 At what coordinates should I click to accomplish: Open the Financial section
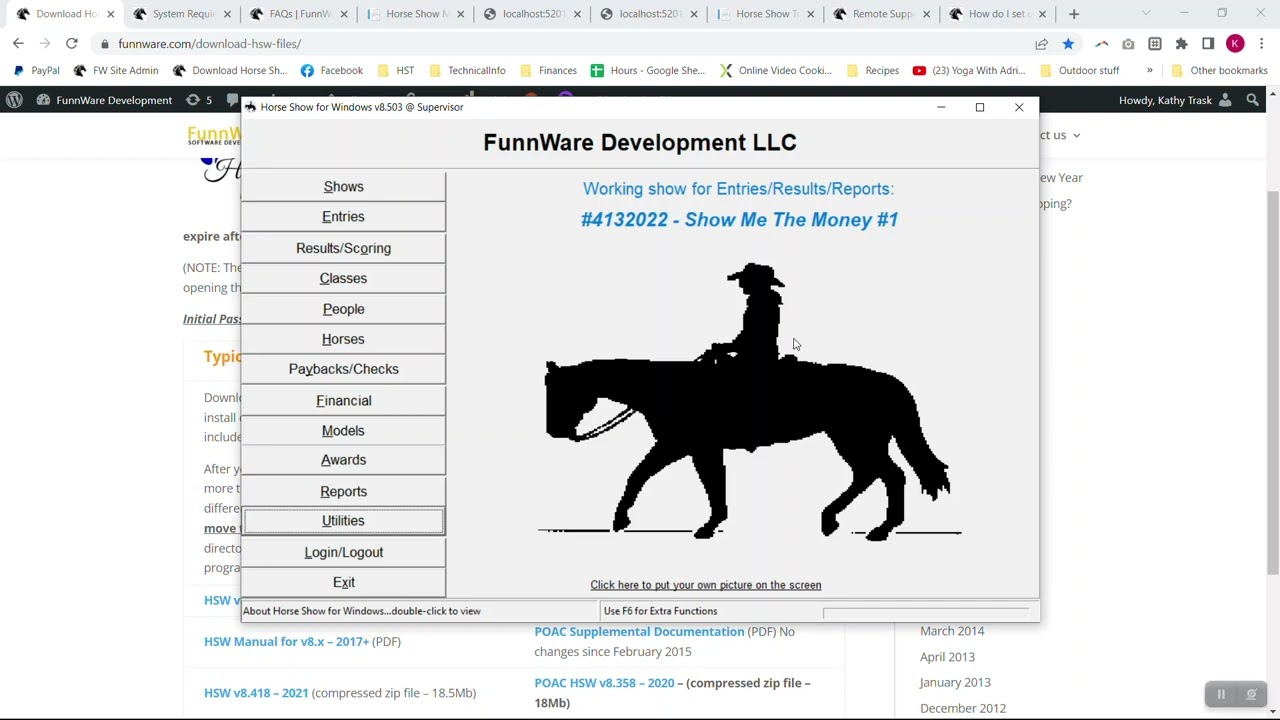tap(343, 400)
